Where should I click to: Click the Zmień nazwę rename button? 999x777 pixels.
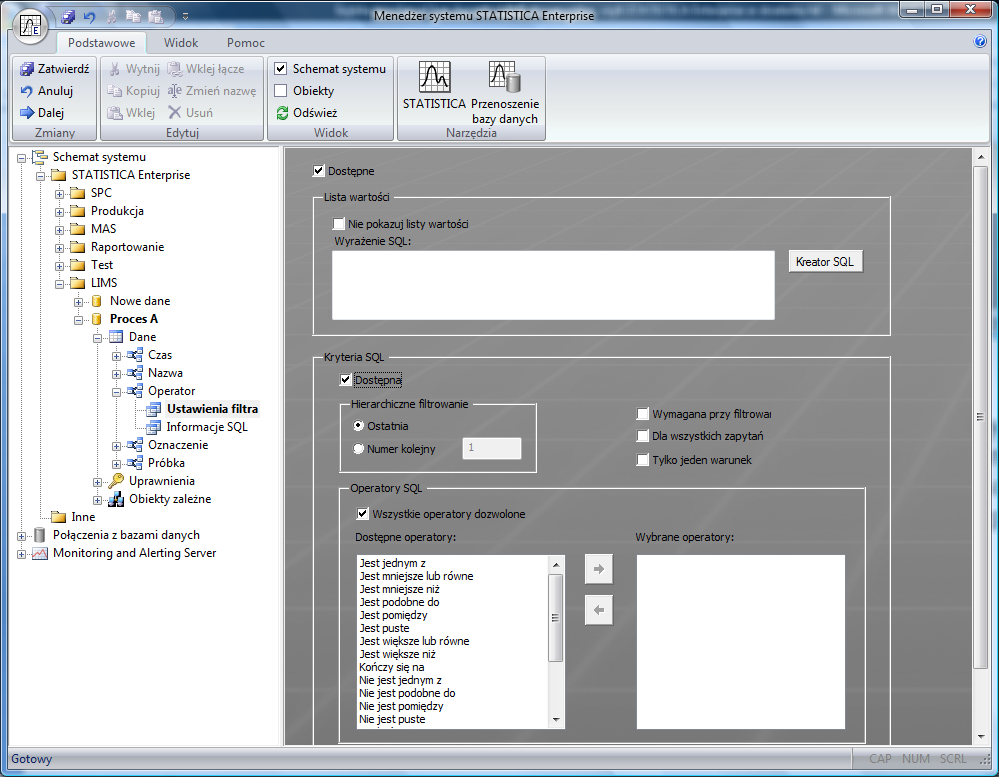tap(212, 91)
